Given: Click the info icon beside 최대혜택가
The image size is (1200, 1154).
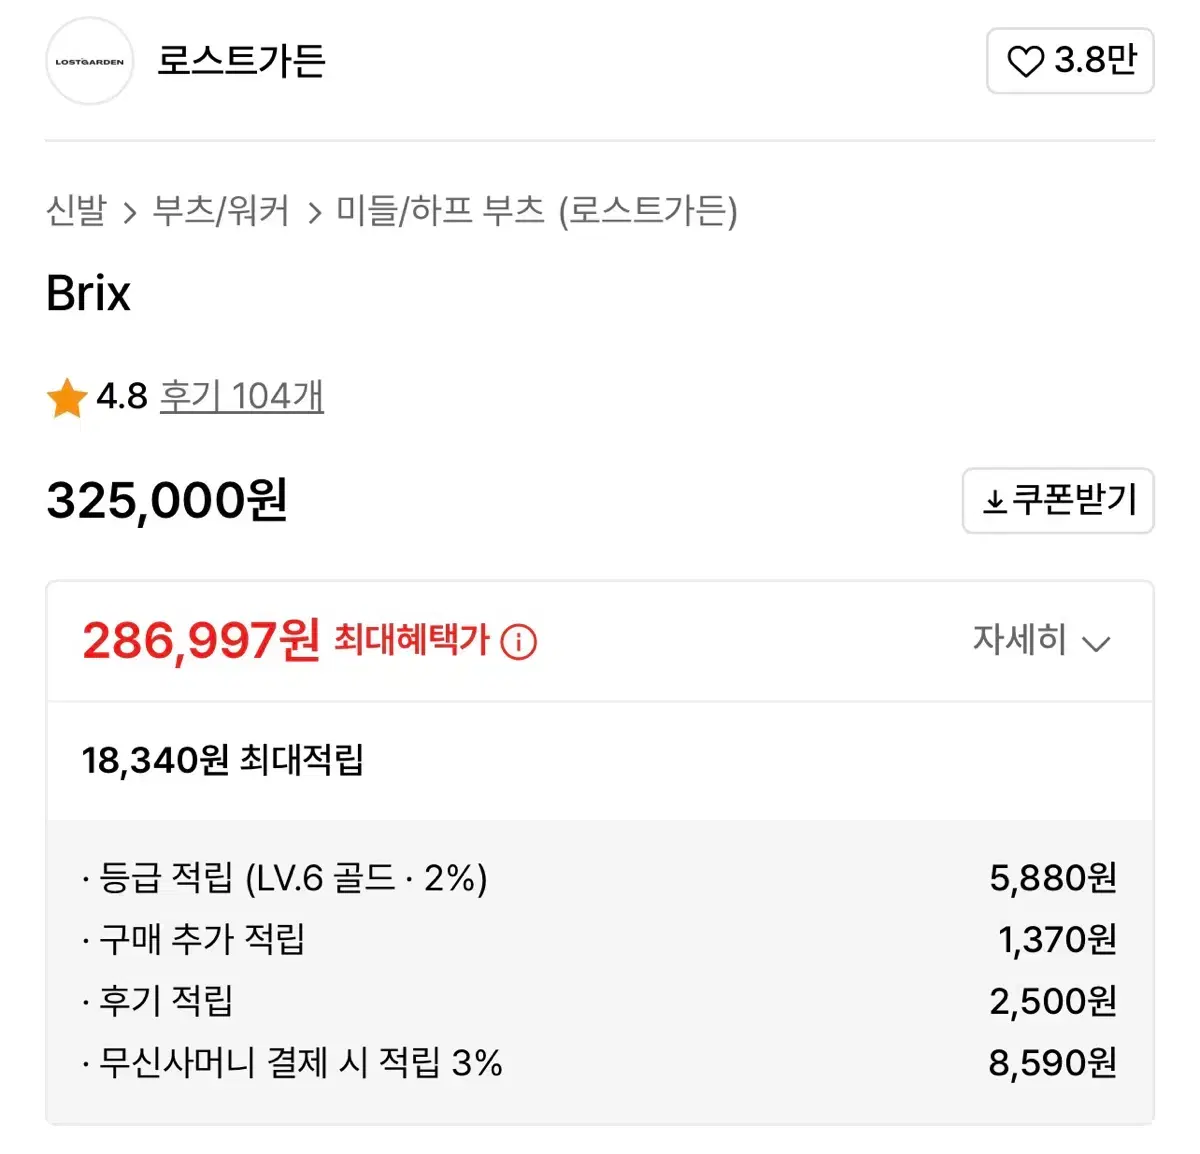Looking at the screenshot, I should (518, 642).
